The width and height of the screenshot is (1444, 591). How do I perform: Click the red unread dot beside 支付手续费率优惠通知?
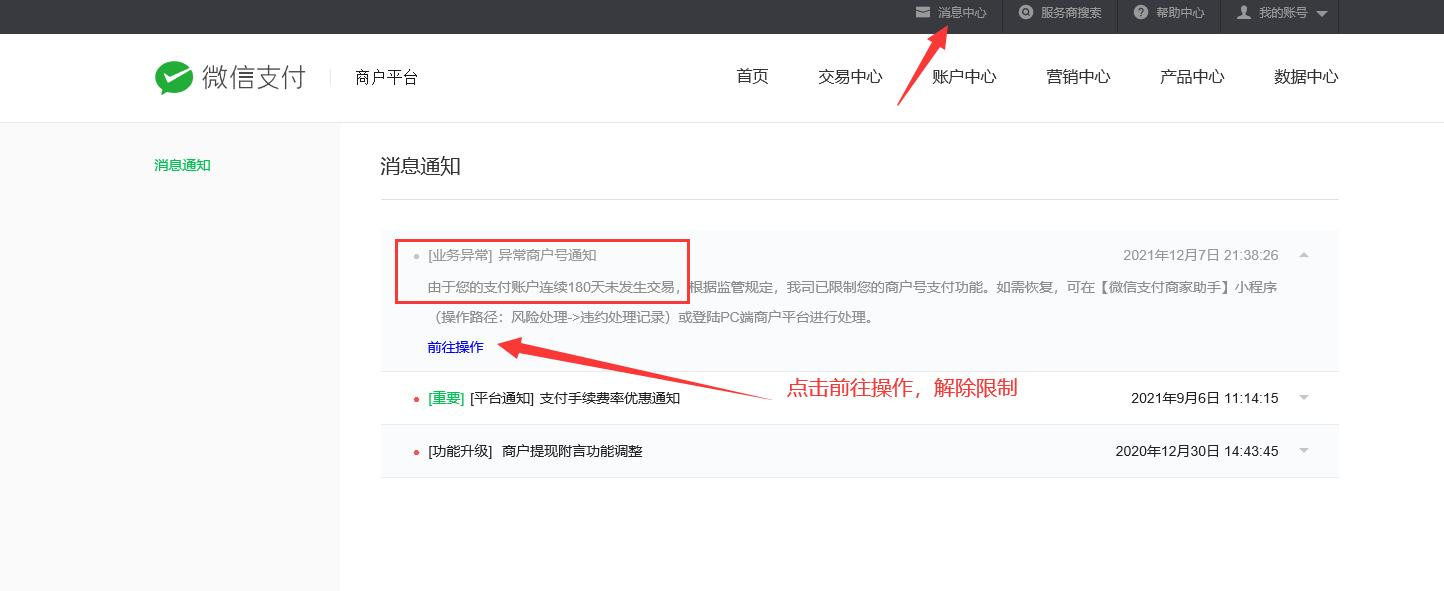click(x=416, y=399)
